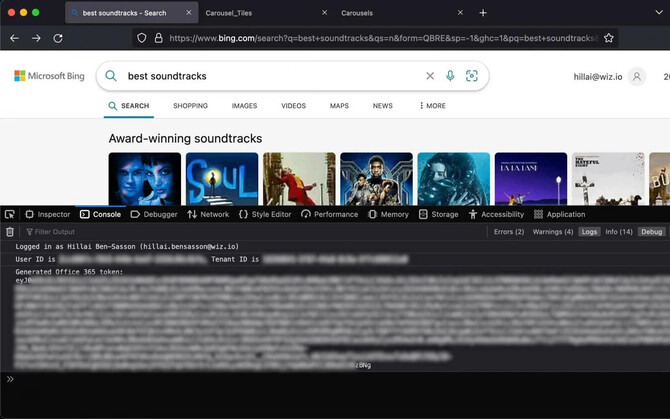
Task: Open the Inspector devtools panel
Action: [47, 214]
